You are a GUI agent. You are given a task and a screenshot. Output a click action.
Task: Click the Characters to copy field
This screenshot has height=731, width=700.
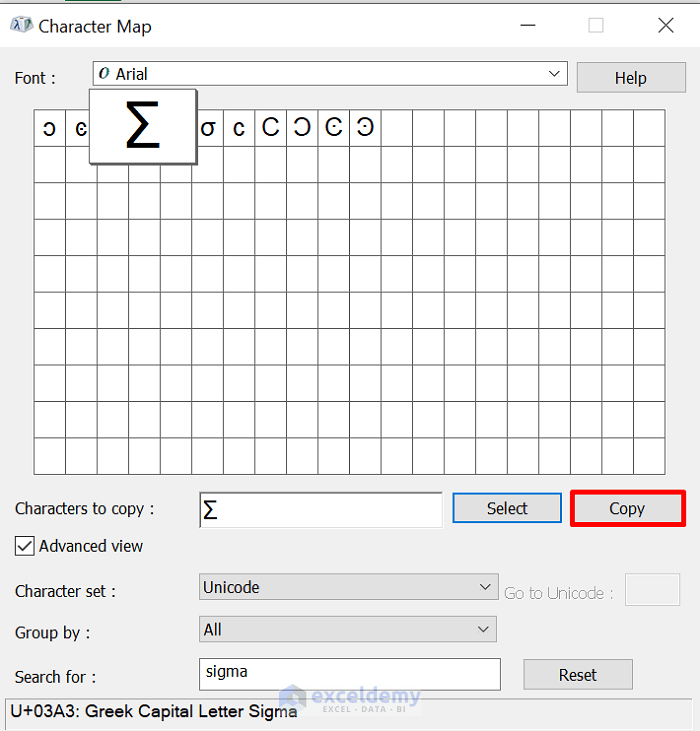[321, 509]
